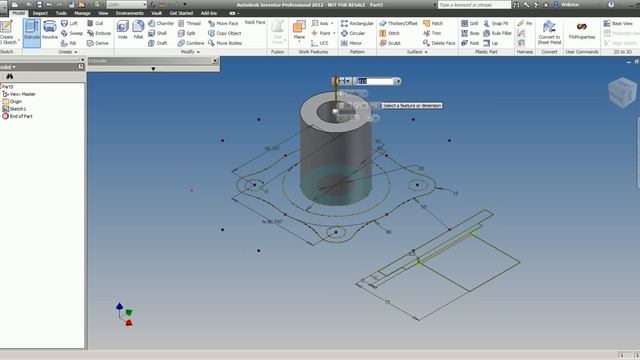This screenshot has width=640, height=360.
Task: Click the Create 2D Sketch tool
Action: click(x=7, y=33)
